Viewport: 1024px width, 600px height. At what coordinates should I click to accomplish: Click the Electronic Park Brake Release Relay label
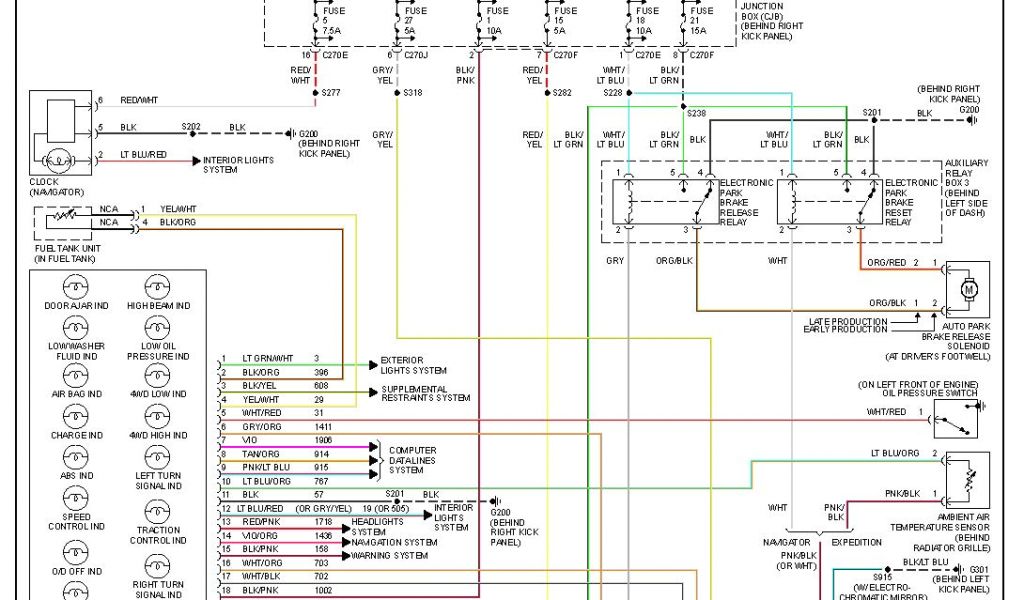point(746,203)
